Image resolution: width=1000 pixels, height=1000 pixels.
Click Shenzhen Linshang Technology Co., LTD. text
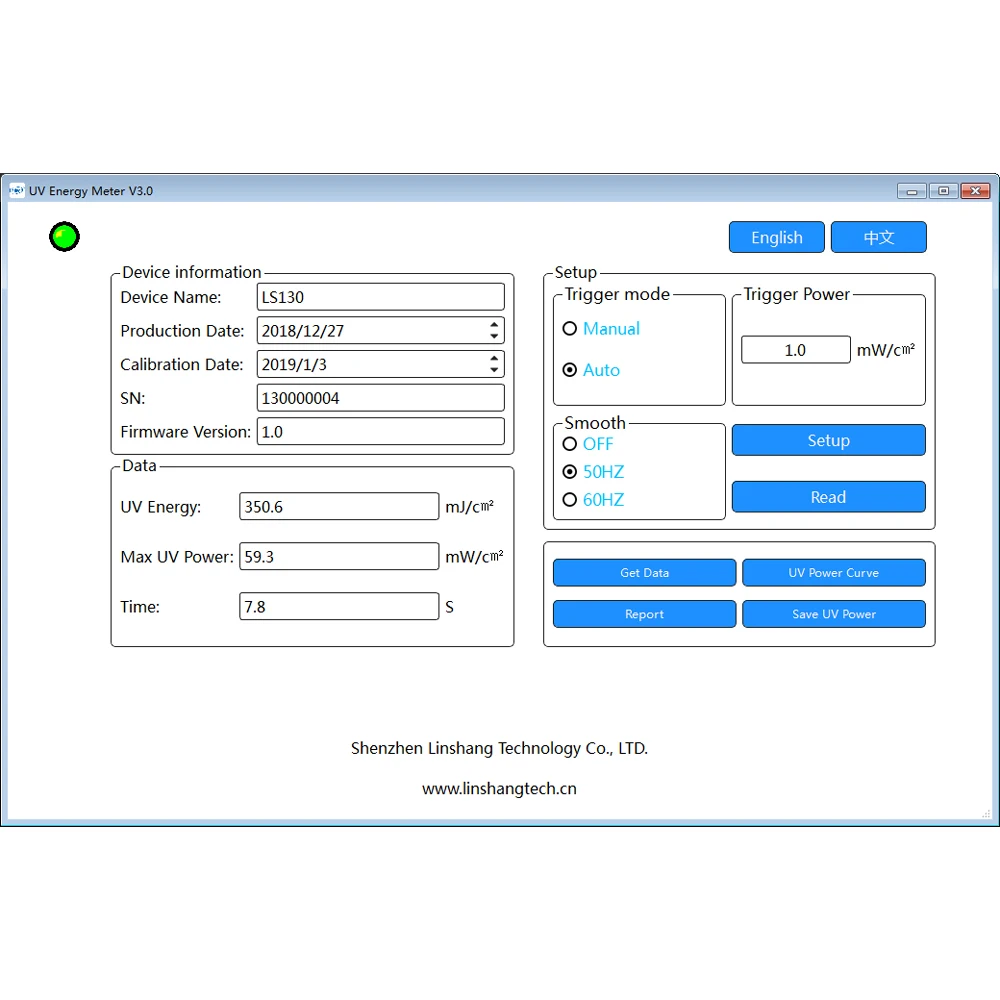coord(499,748)
